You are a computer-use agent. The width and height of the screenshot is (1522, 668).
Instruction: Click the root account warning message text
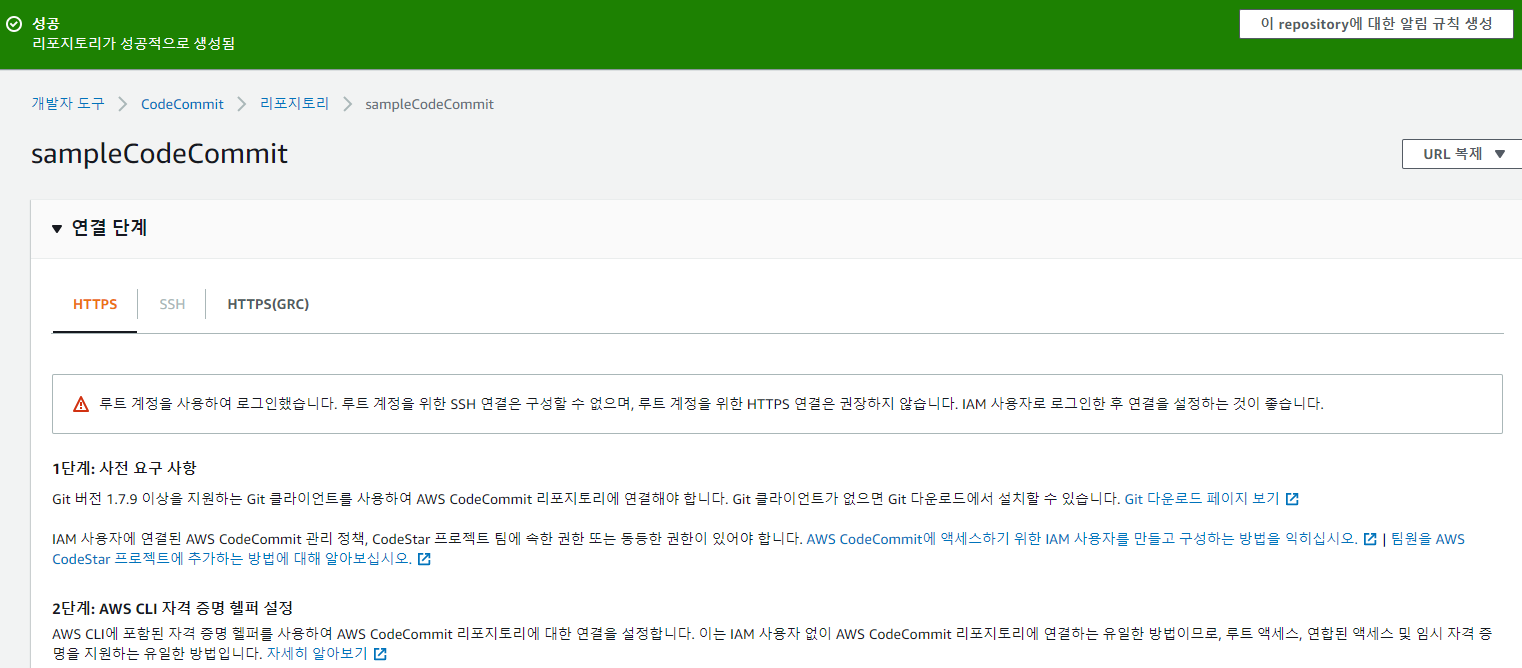pos(711,405)
